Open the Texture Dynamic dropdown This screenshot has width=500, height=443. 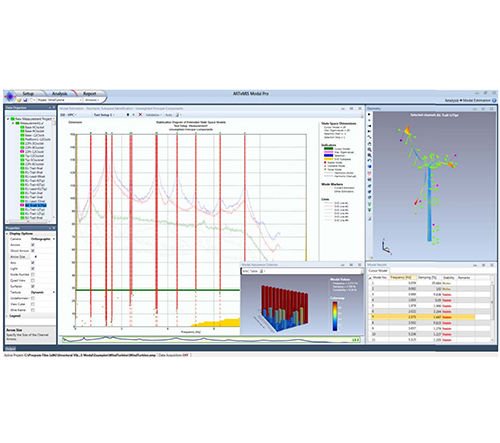(43, 292)
